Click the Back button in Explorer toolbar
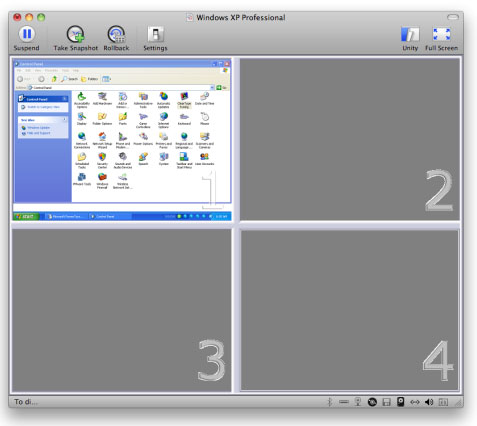 pos(23,79)
